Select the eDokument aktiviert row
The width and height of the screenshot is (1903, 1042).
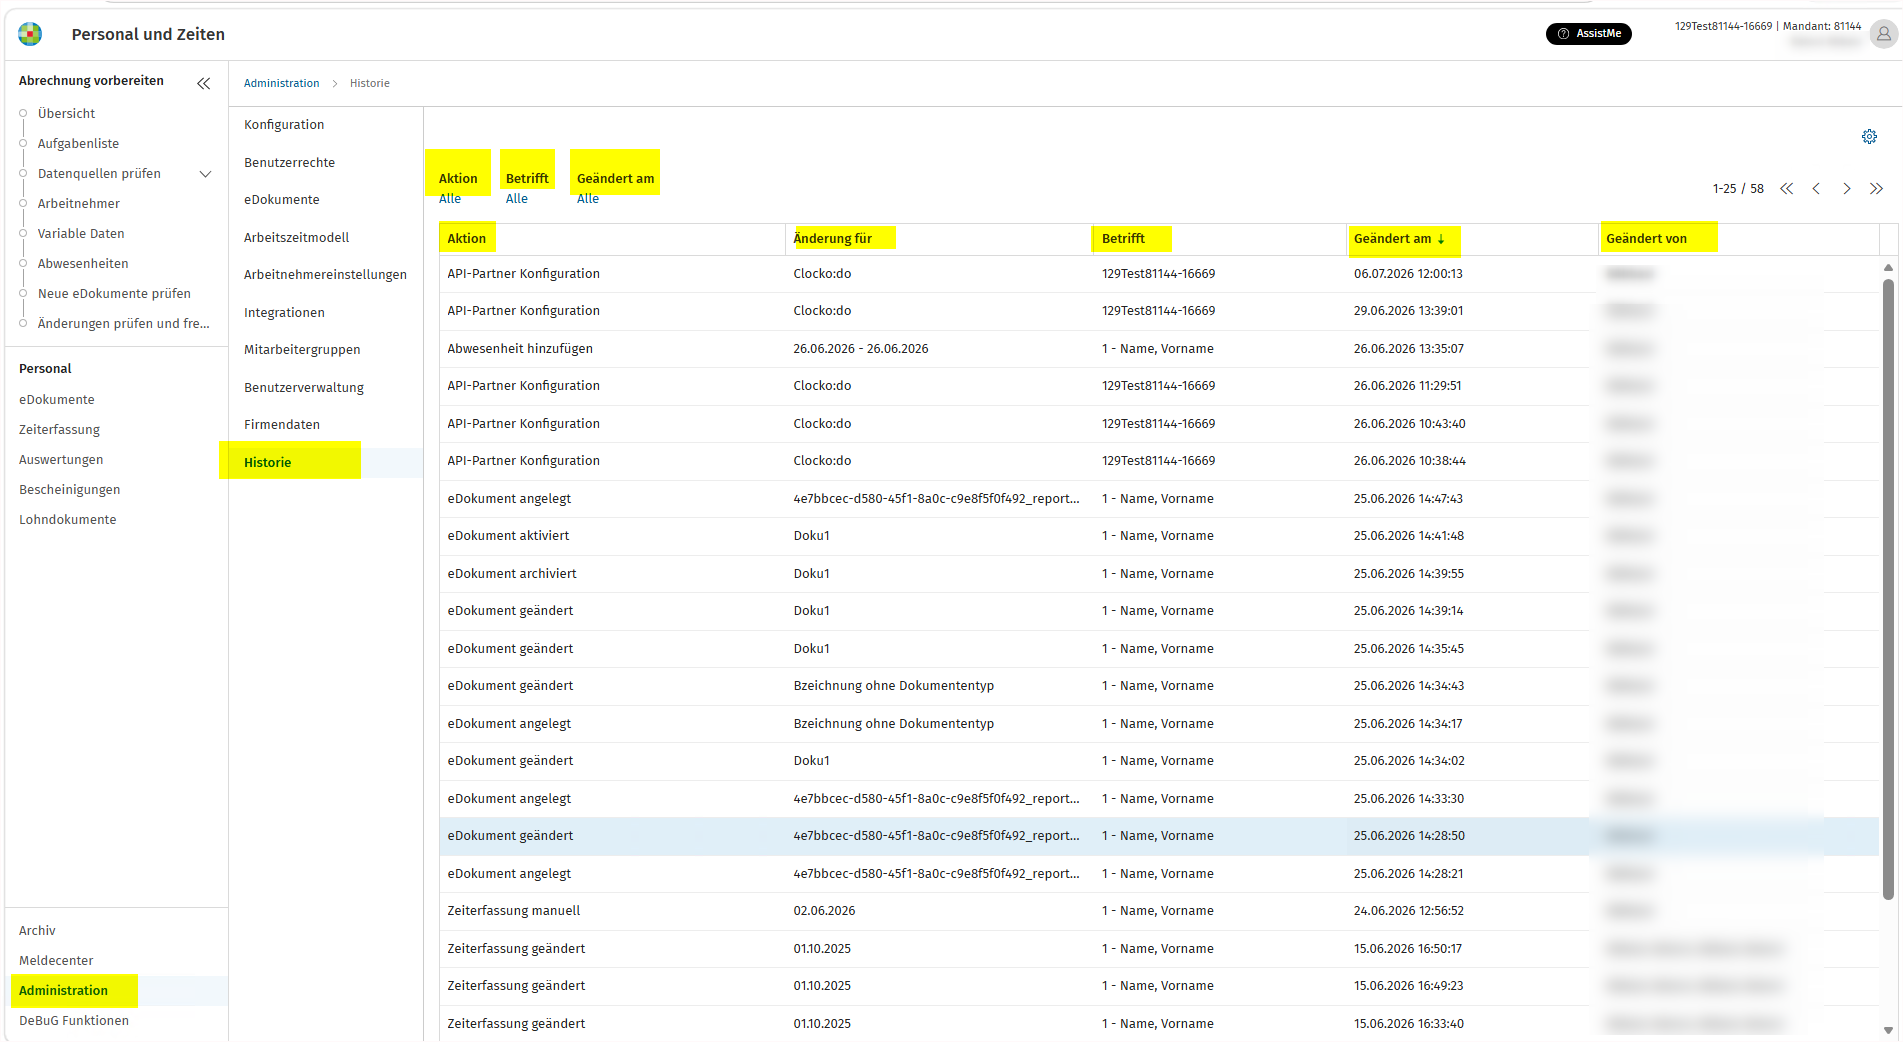(1159, 536)
